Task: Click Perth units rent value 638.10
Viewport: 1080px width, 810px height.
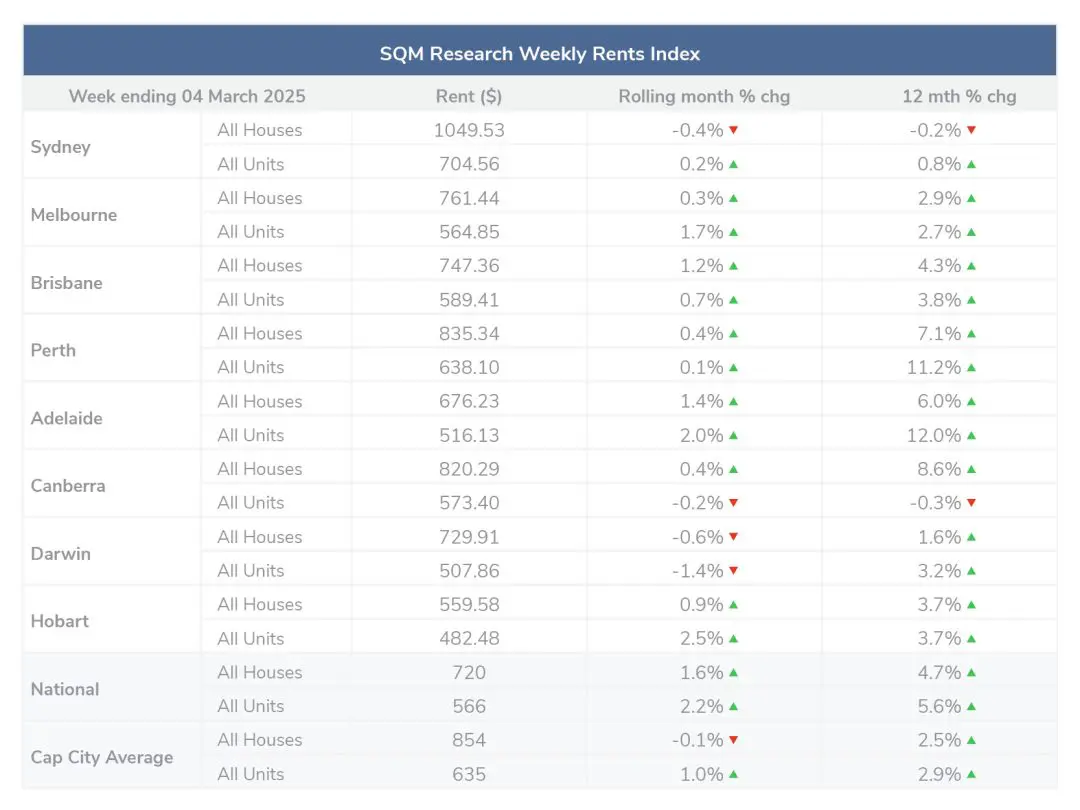Action: pyautogui.click(x=469, y=367)
